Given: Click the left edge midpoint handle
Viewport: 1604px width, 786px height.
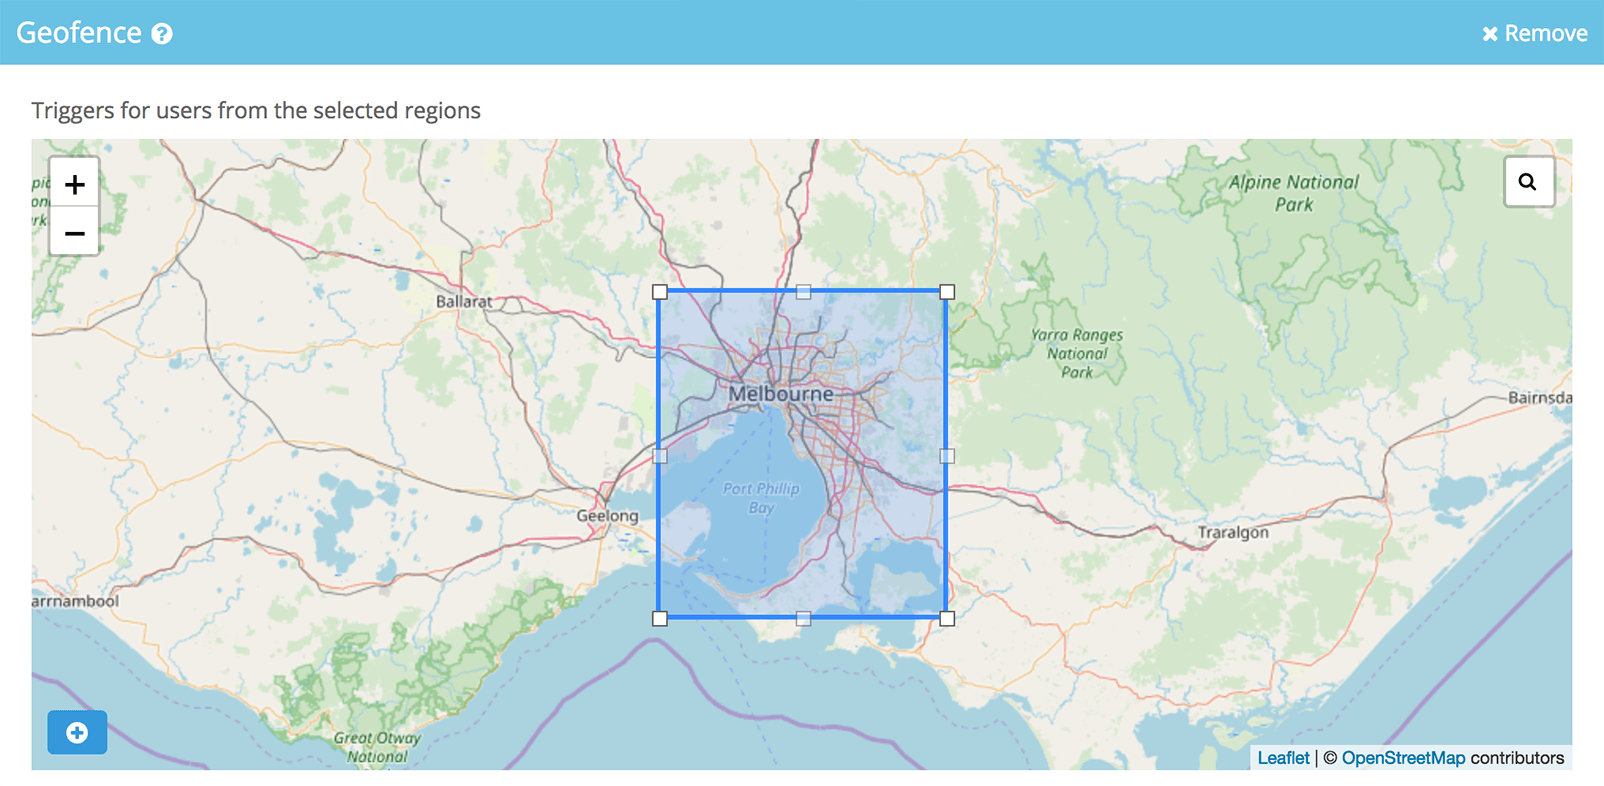Looking at the screenshot, I should tap(660, 456).
